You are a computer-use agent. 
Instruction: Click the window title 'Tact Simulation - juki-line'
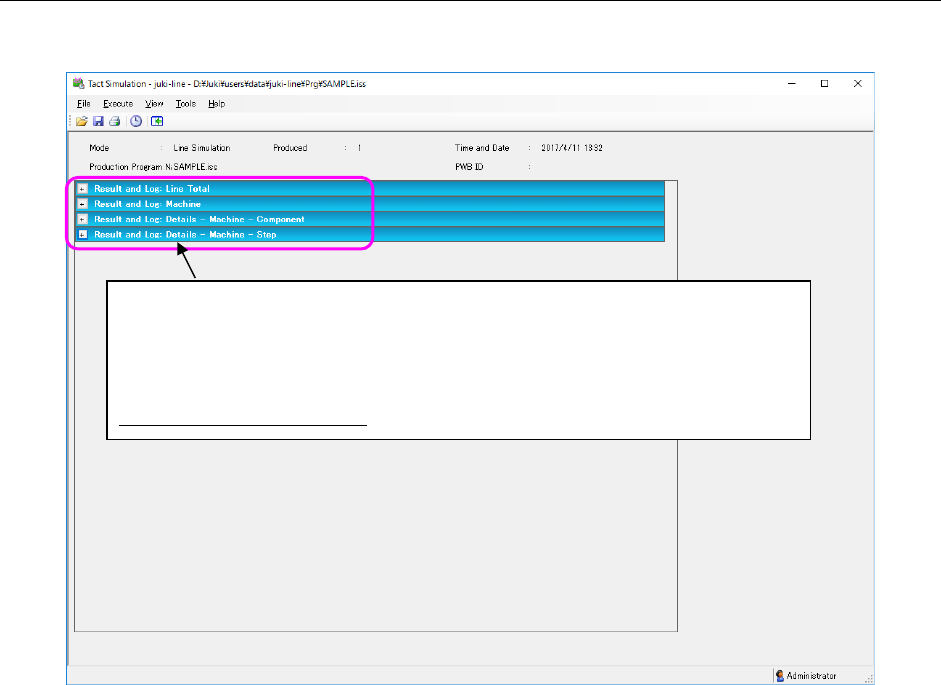(137, 83)
